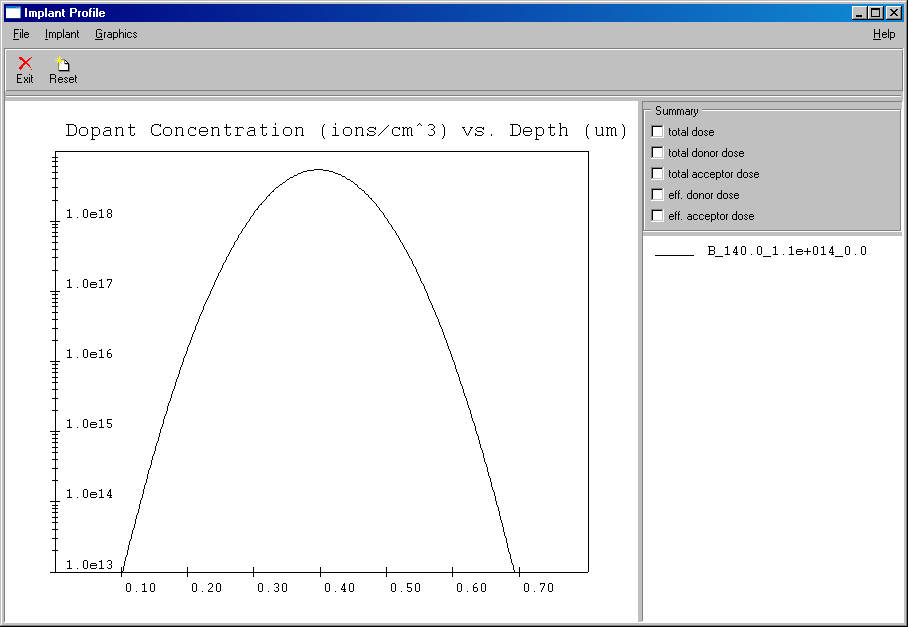The height and width of the screenshot is (627, 908).
Task: Check the total donor dose option
Action: (x=657, y=153)
